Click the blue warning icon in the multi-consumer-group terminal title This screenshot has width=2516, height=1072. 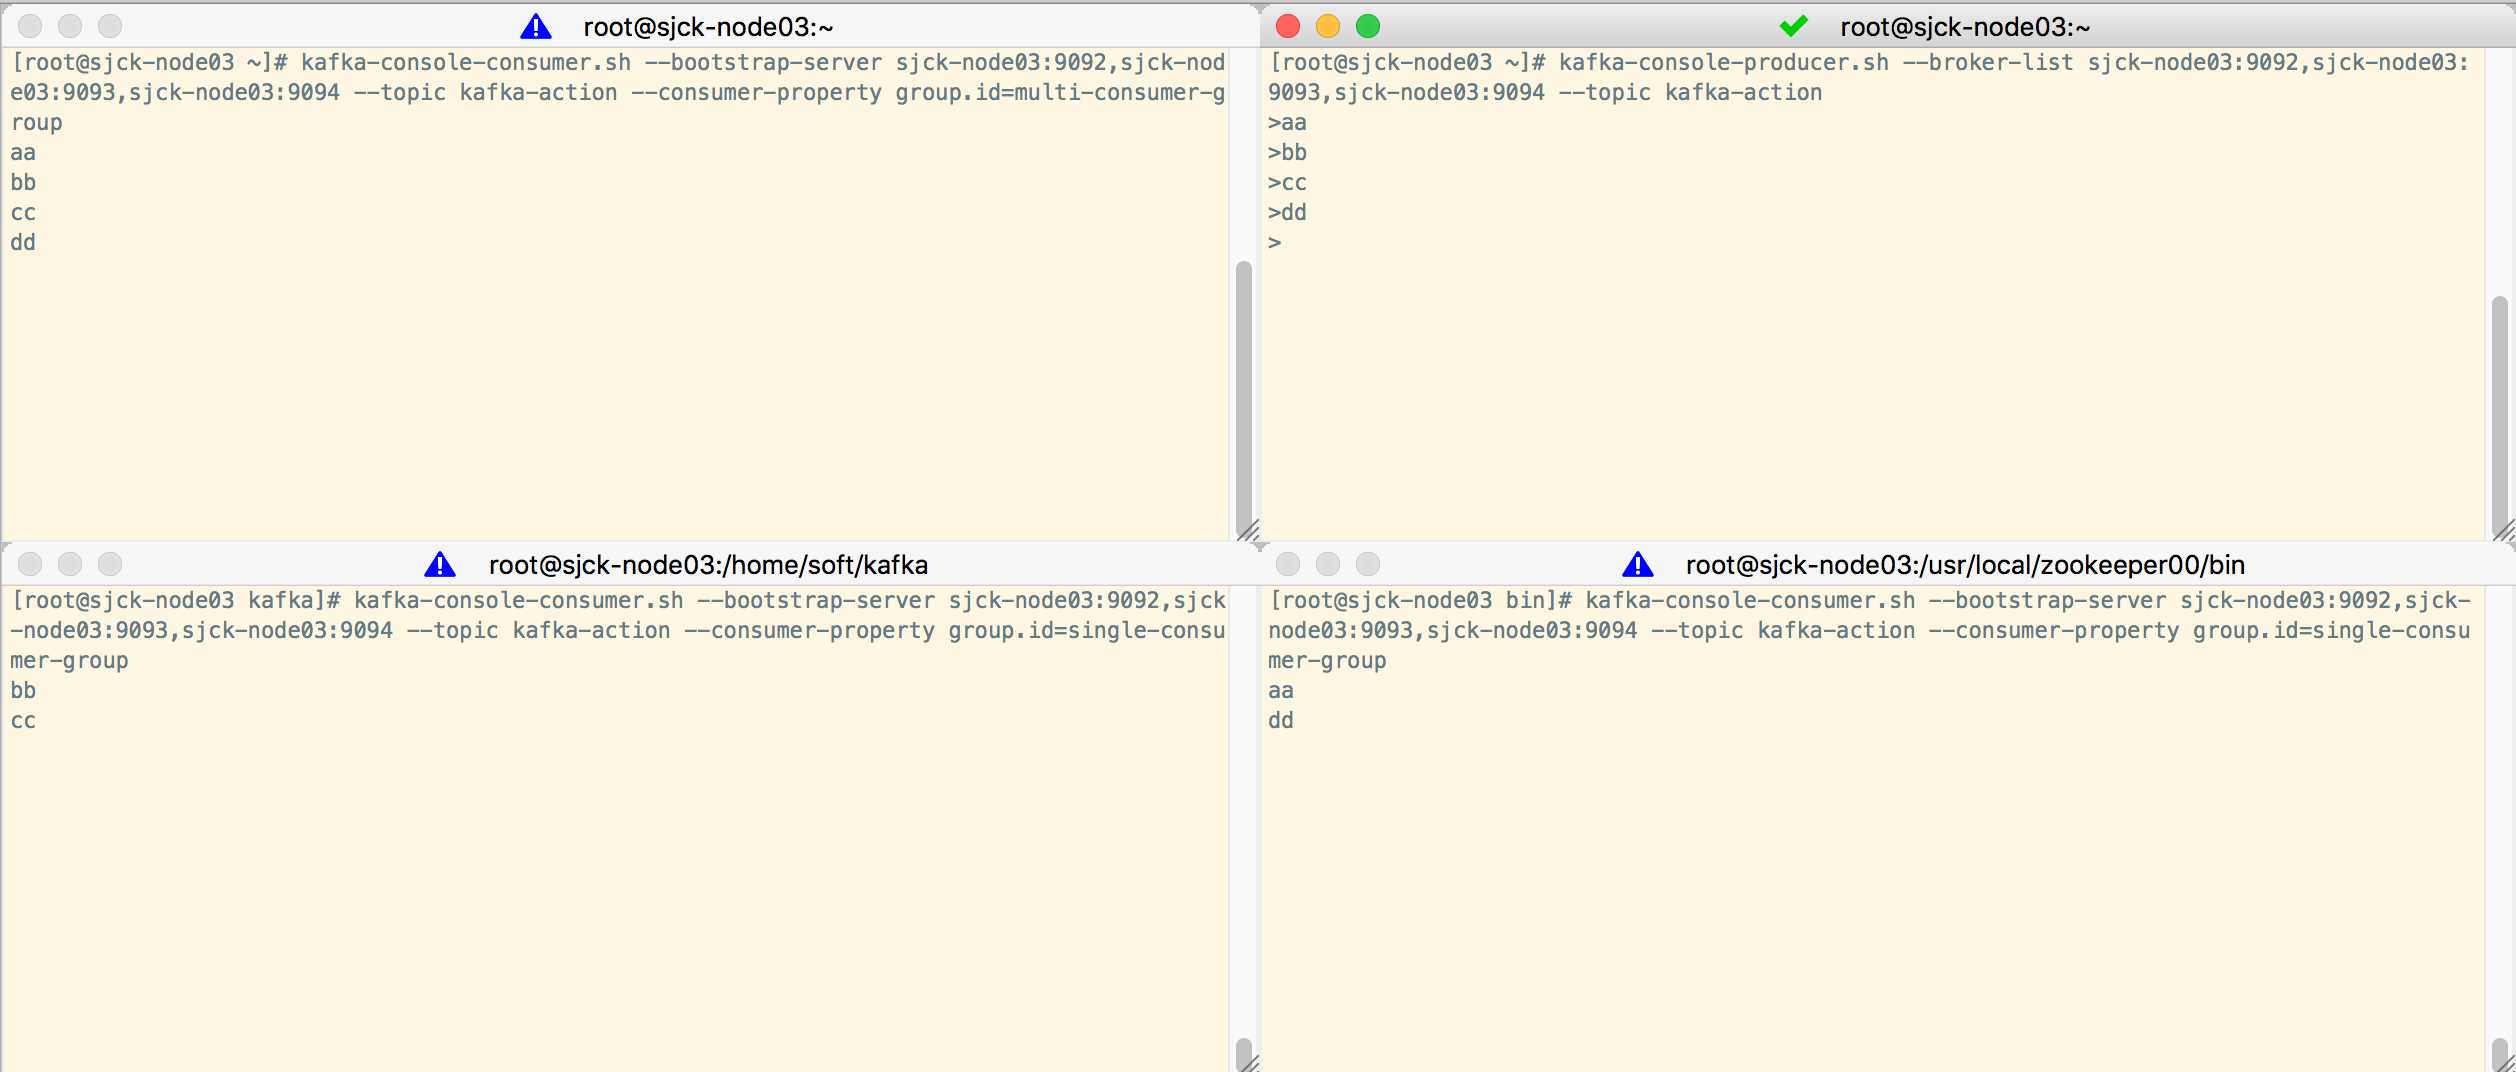(536, 27)
